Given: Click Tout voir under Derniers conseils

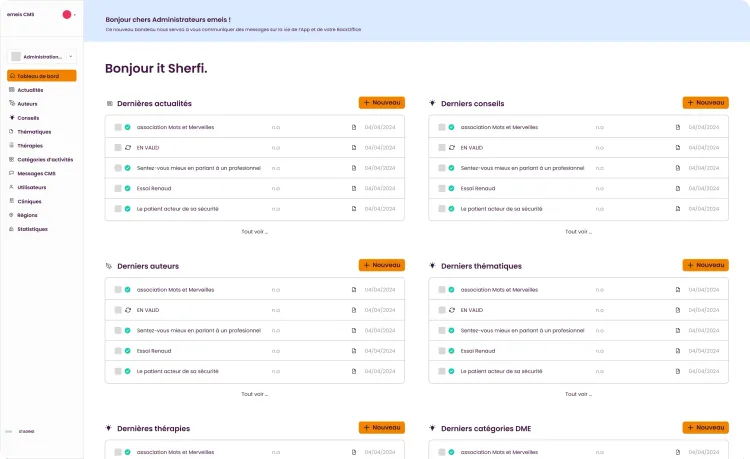Looking at the screenshot, I should (x=578, y=231).
